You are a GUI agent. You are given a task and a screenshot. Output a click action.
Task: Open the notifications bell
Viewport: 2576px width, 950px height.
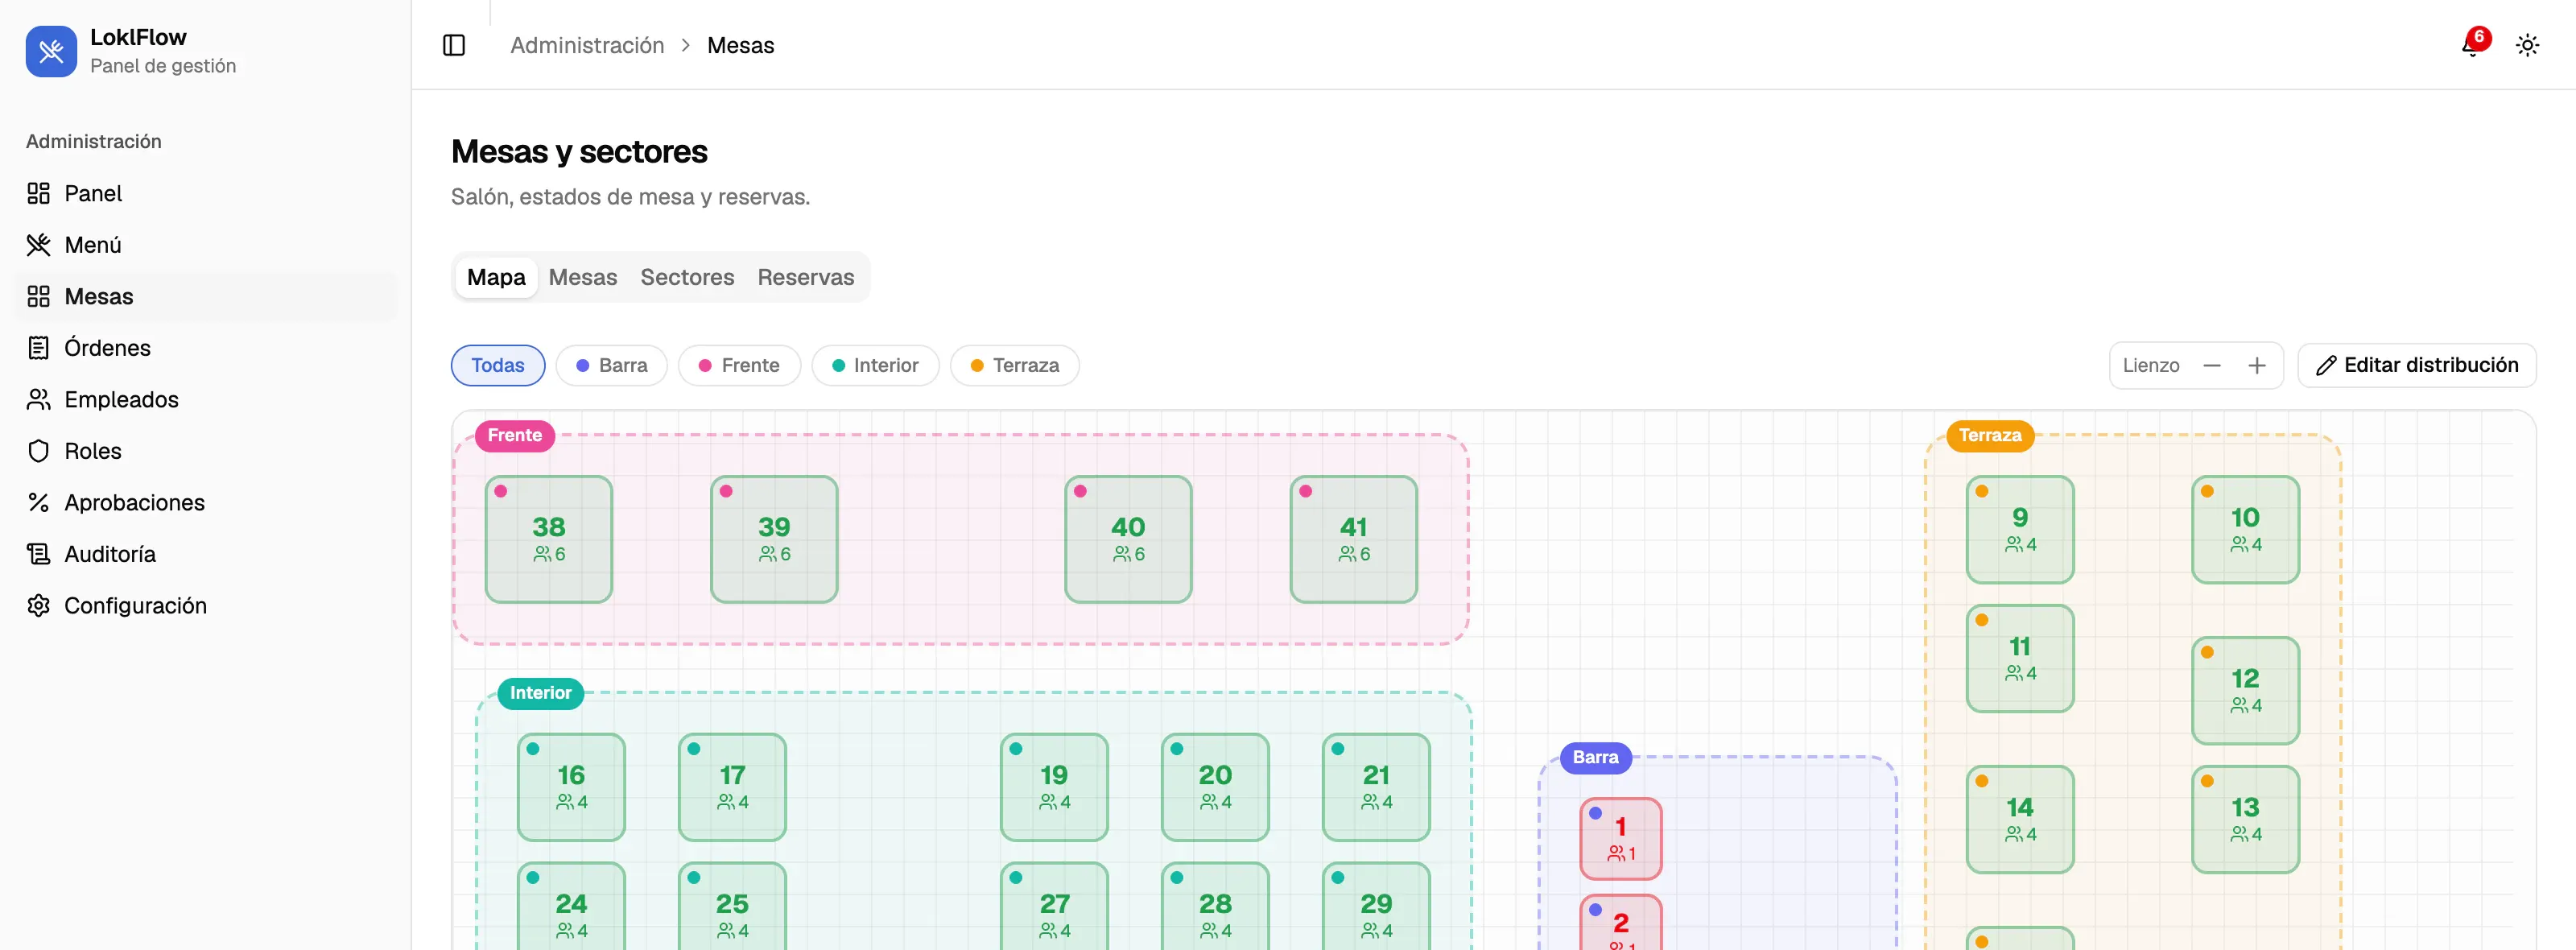(2472, 46)
